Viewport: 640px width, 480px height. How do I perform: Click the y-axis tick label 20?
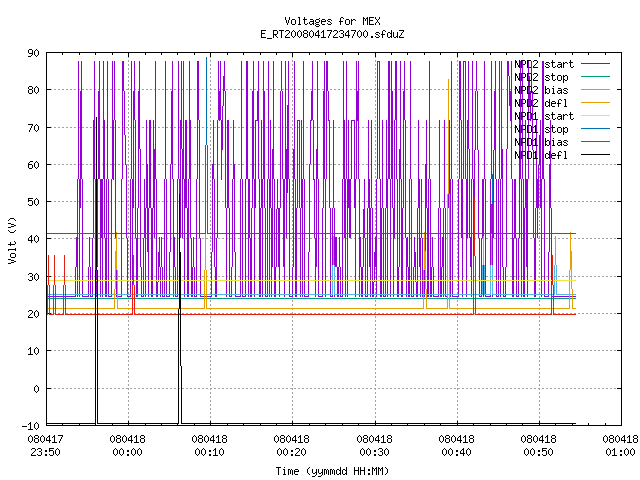point(33,314)
